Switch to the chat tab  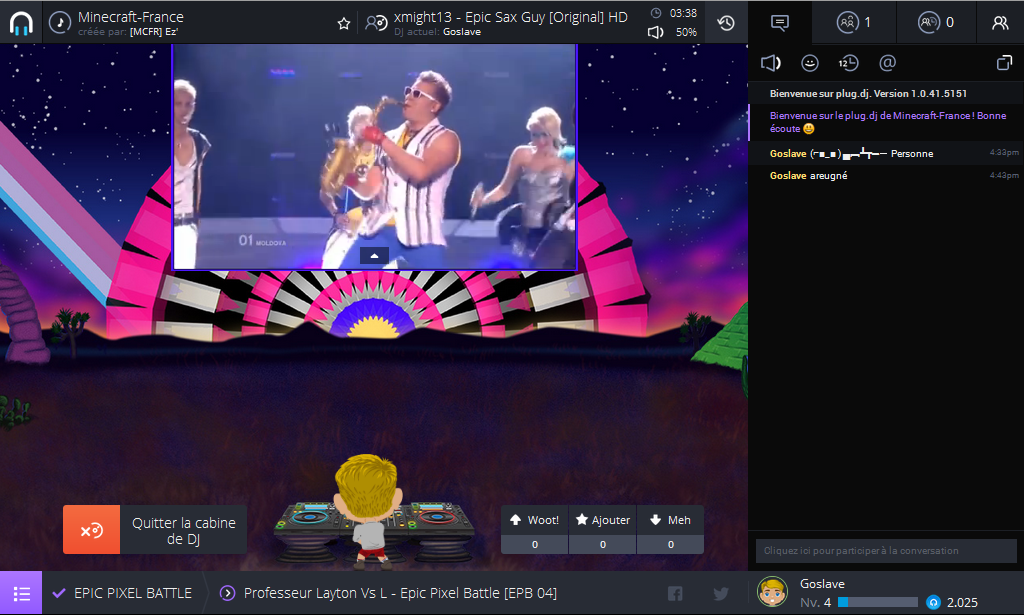coord(780,22)
